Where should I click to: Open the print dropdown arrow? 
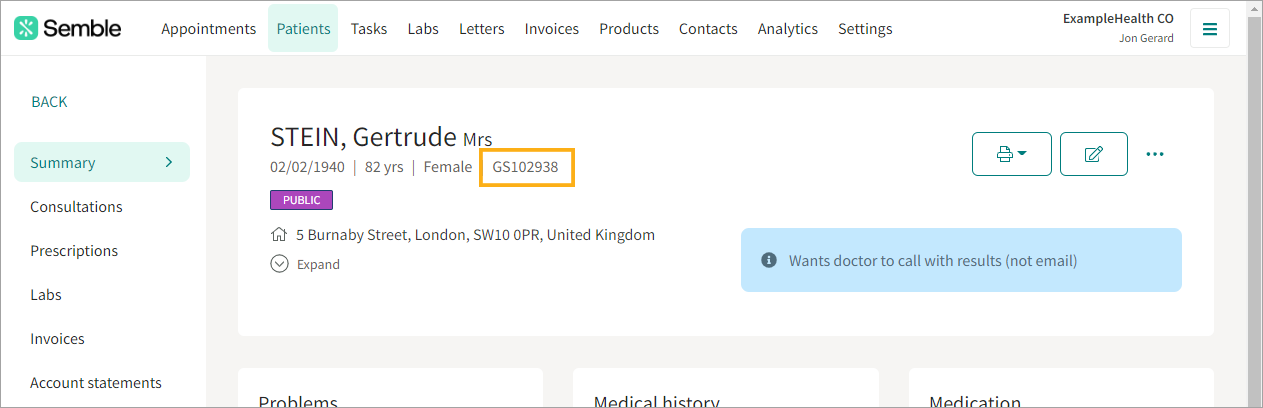(1022, 154)
